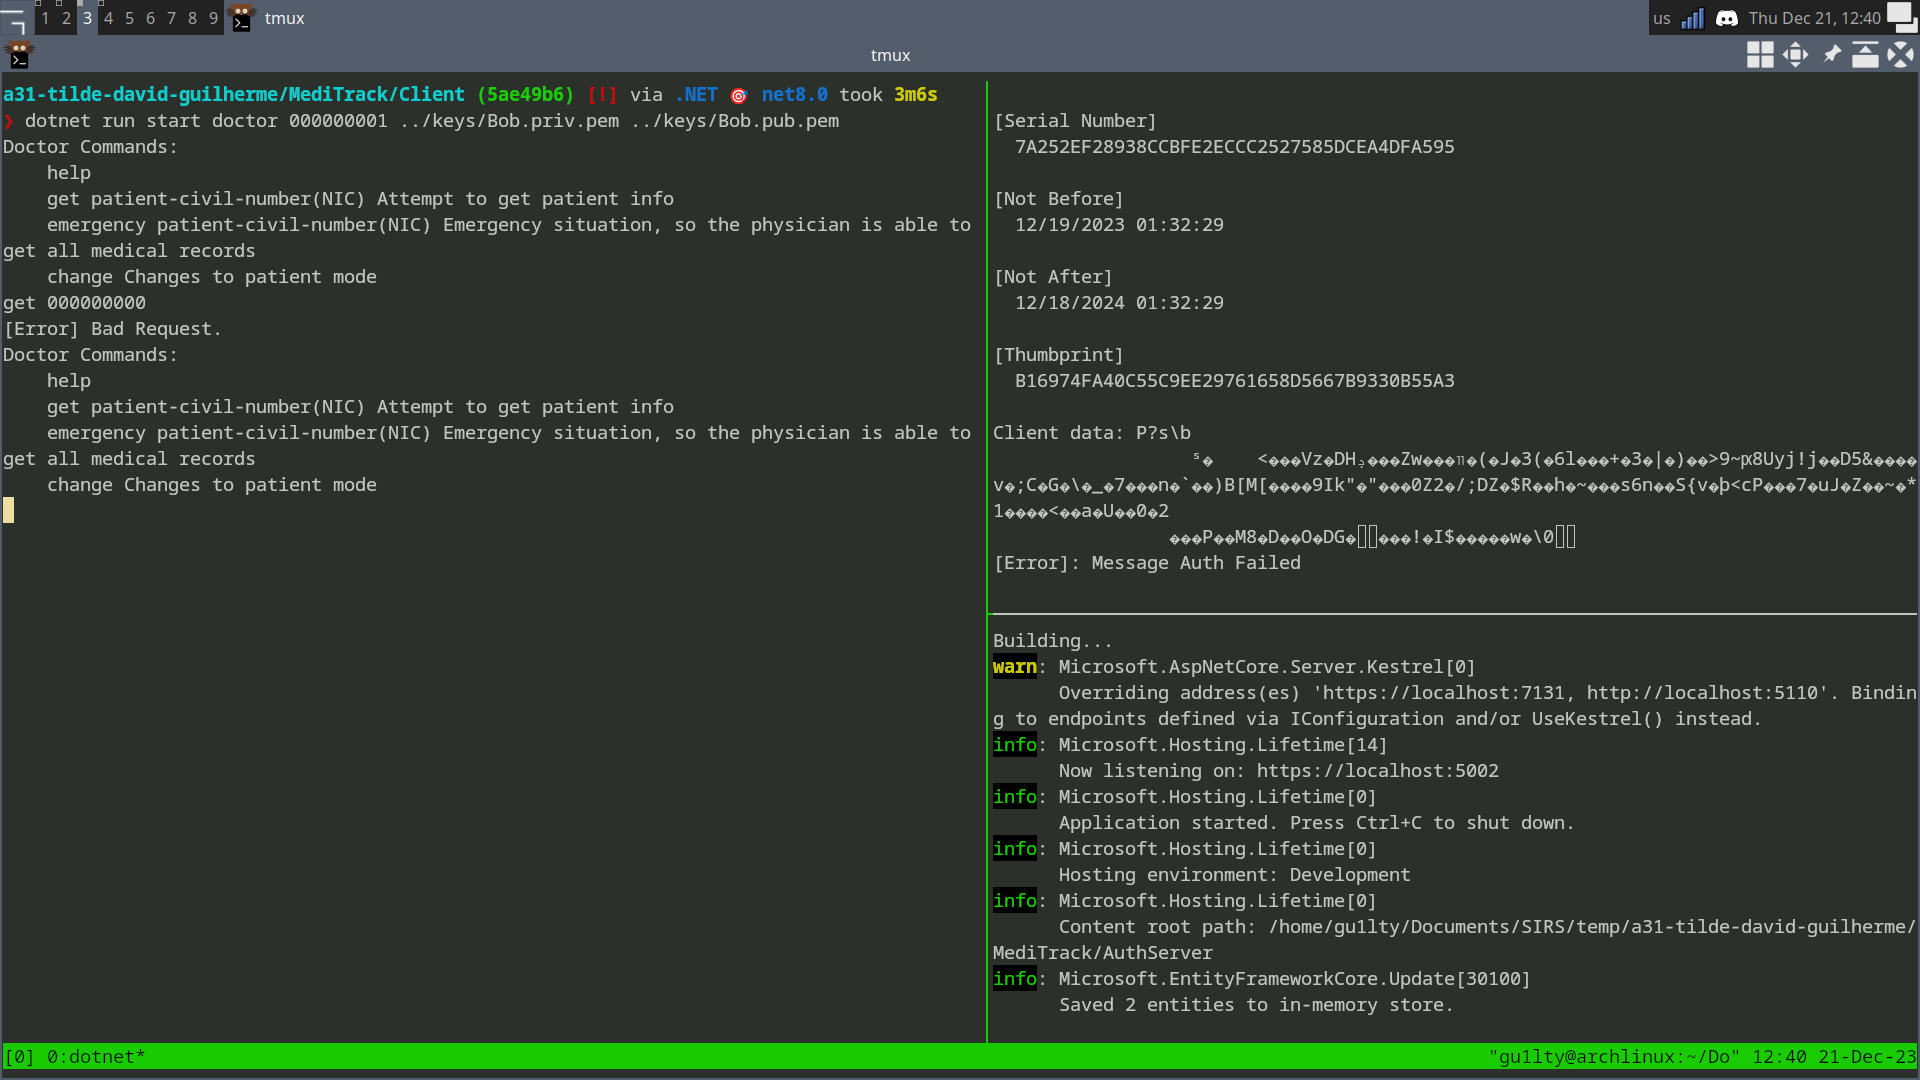Click the kitty terminal icon in the window titlebar

pyautogui.click(x=19, y=55)
